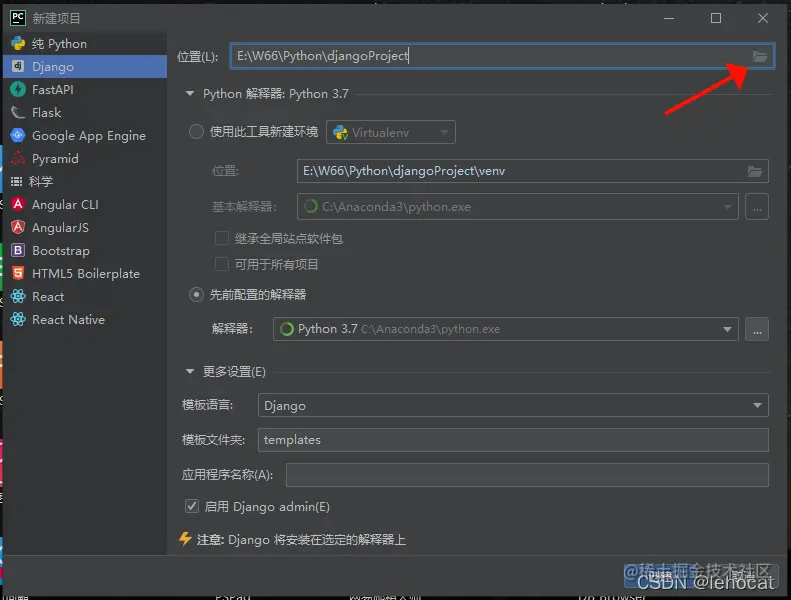Choose the React project icon

18,296
